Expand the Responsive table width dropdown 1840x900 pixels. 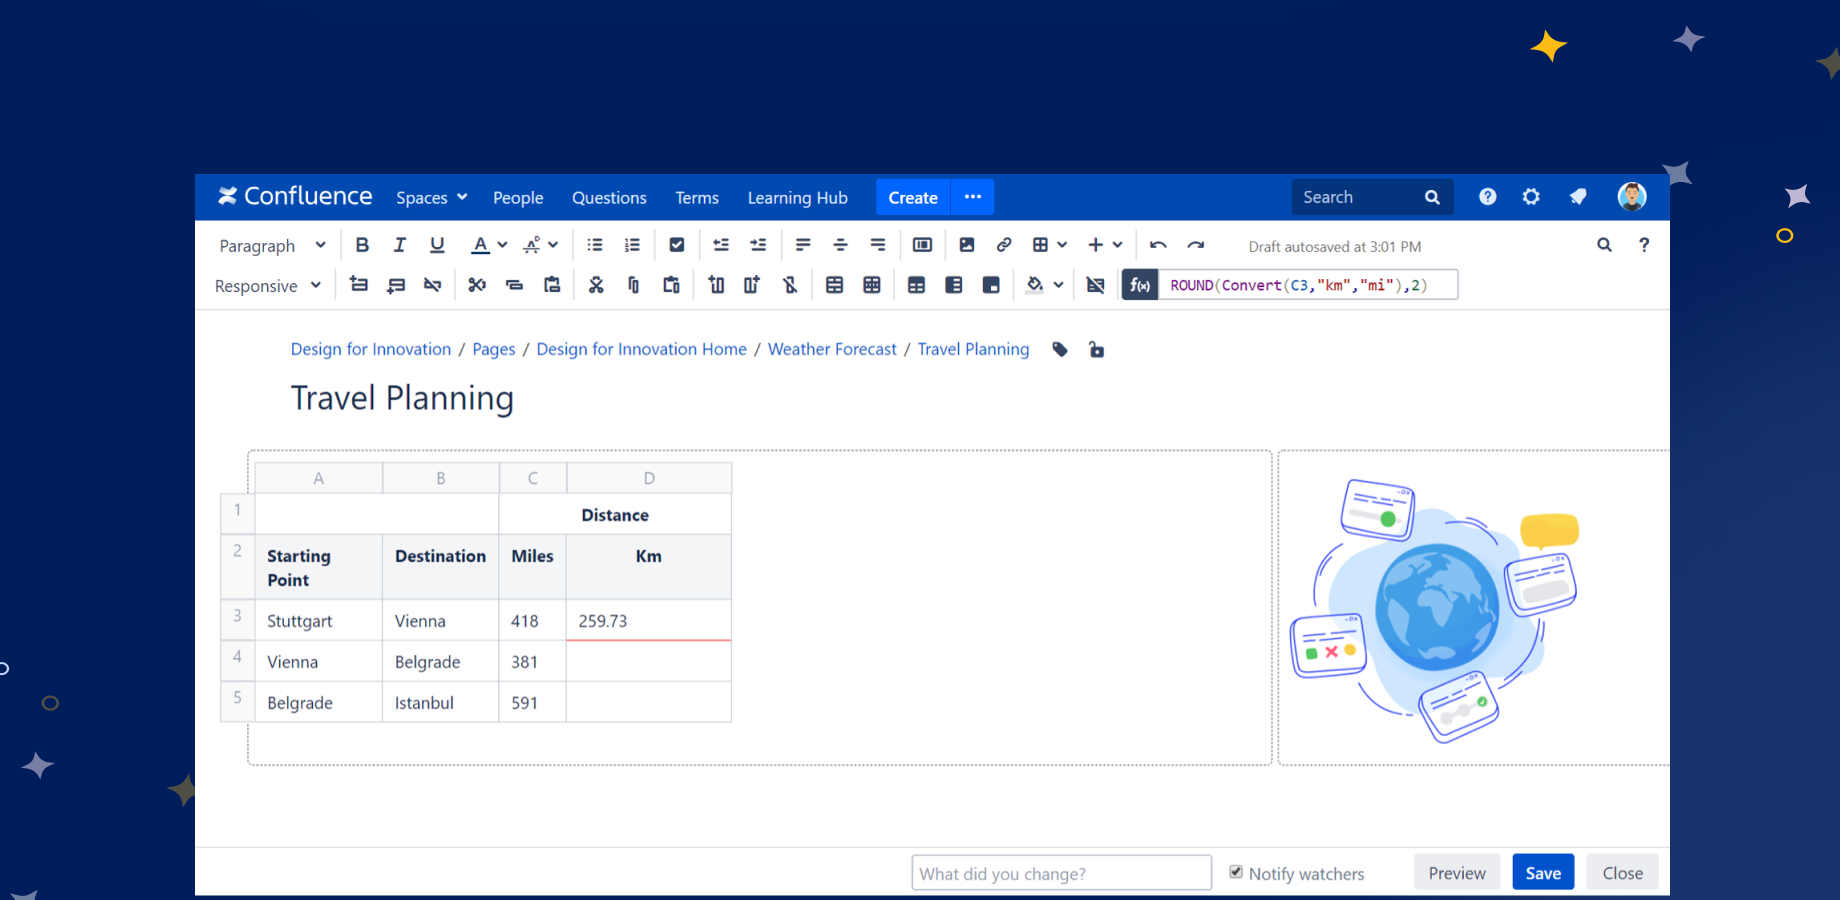click(x=267, y=286)
